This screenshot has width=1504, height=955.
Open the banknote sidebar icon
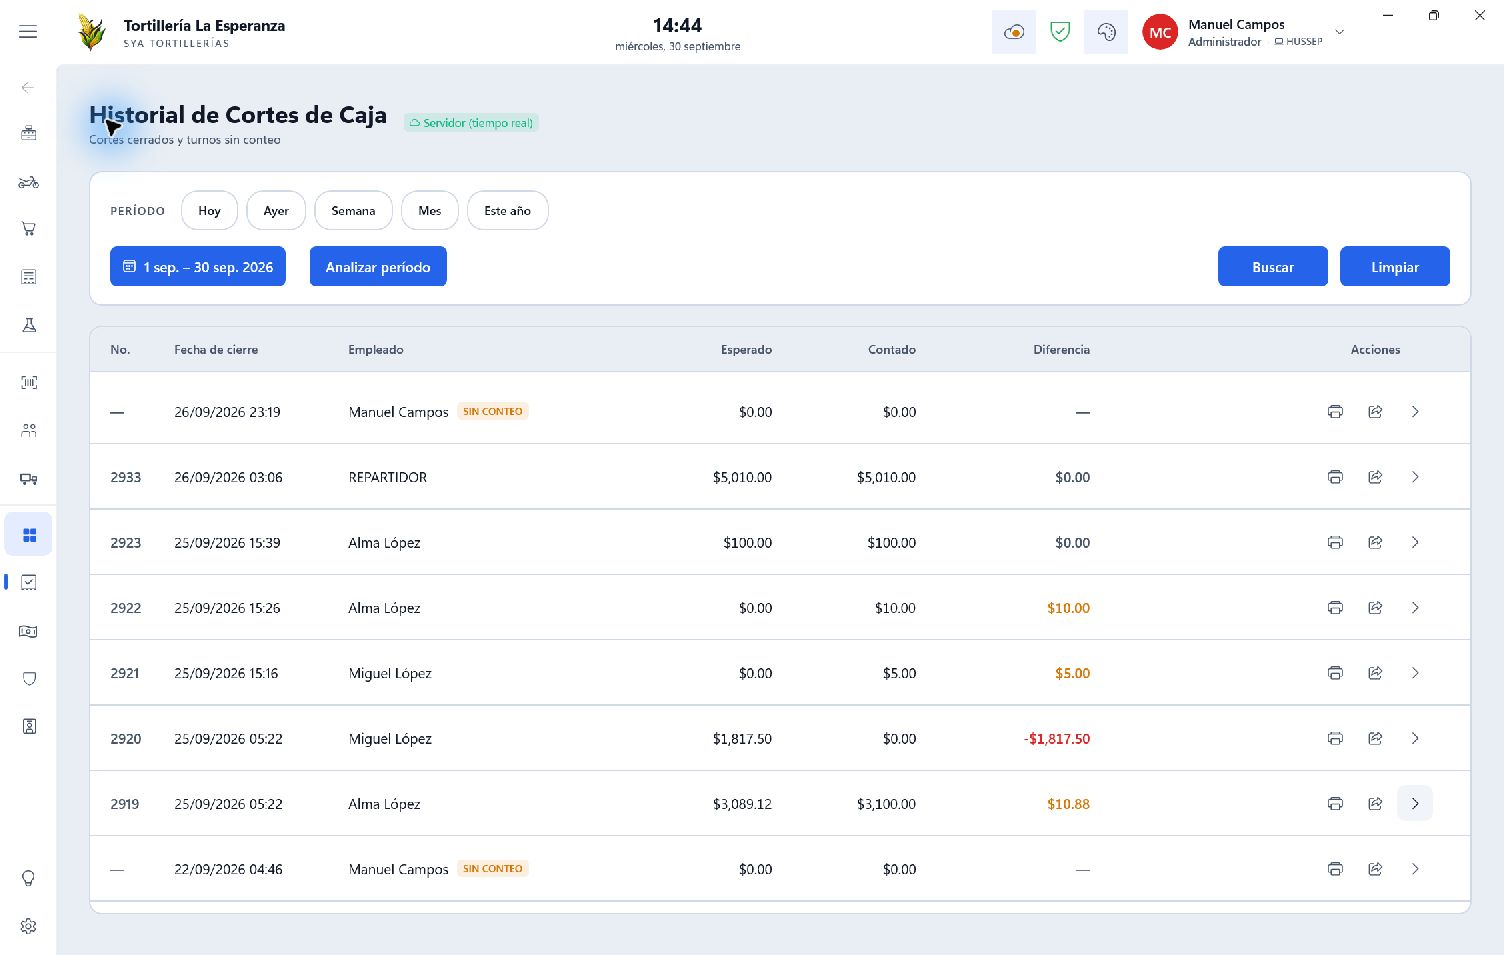(28, 631)
